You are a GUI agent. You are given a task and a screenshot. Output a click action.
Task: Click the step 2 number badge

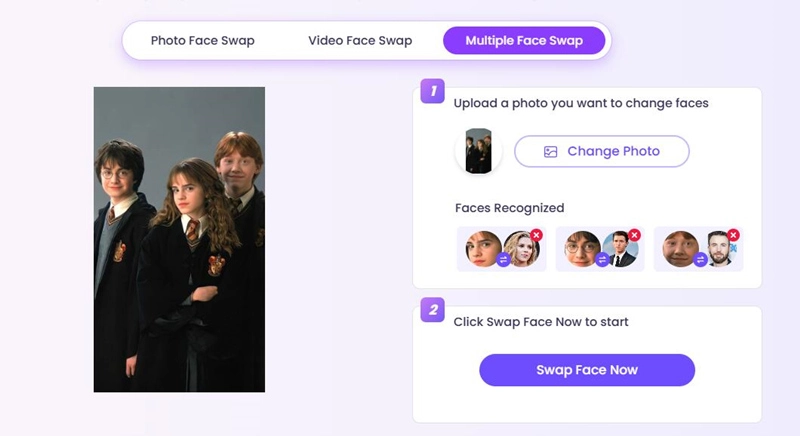click(x=432, y=310)
